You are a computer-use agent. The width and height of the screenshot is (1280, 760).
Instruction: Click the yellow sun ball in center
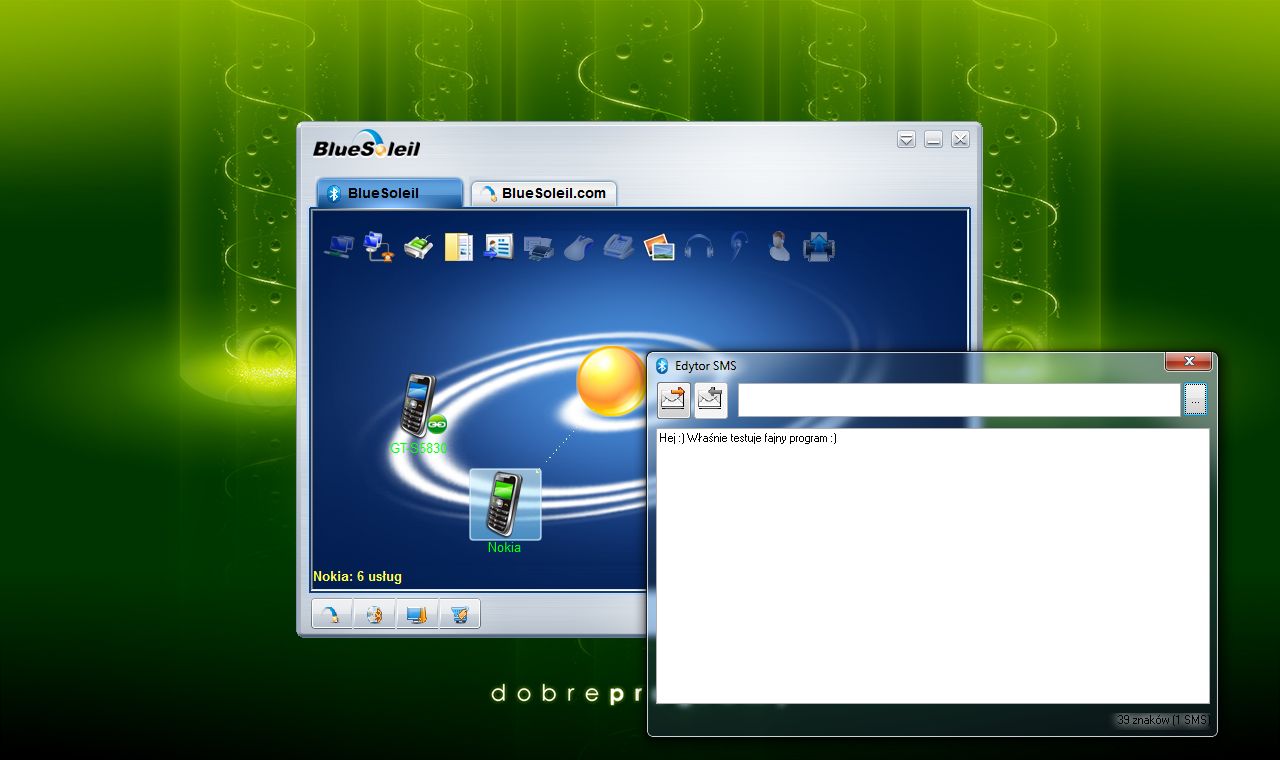click(611, 381)
